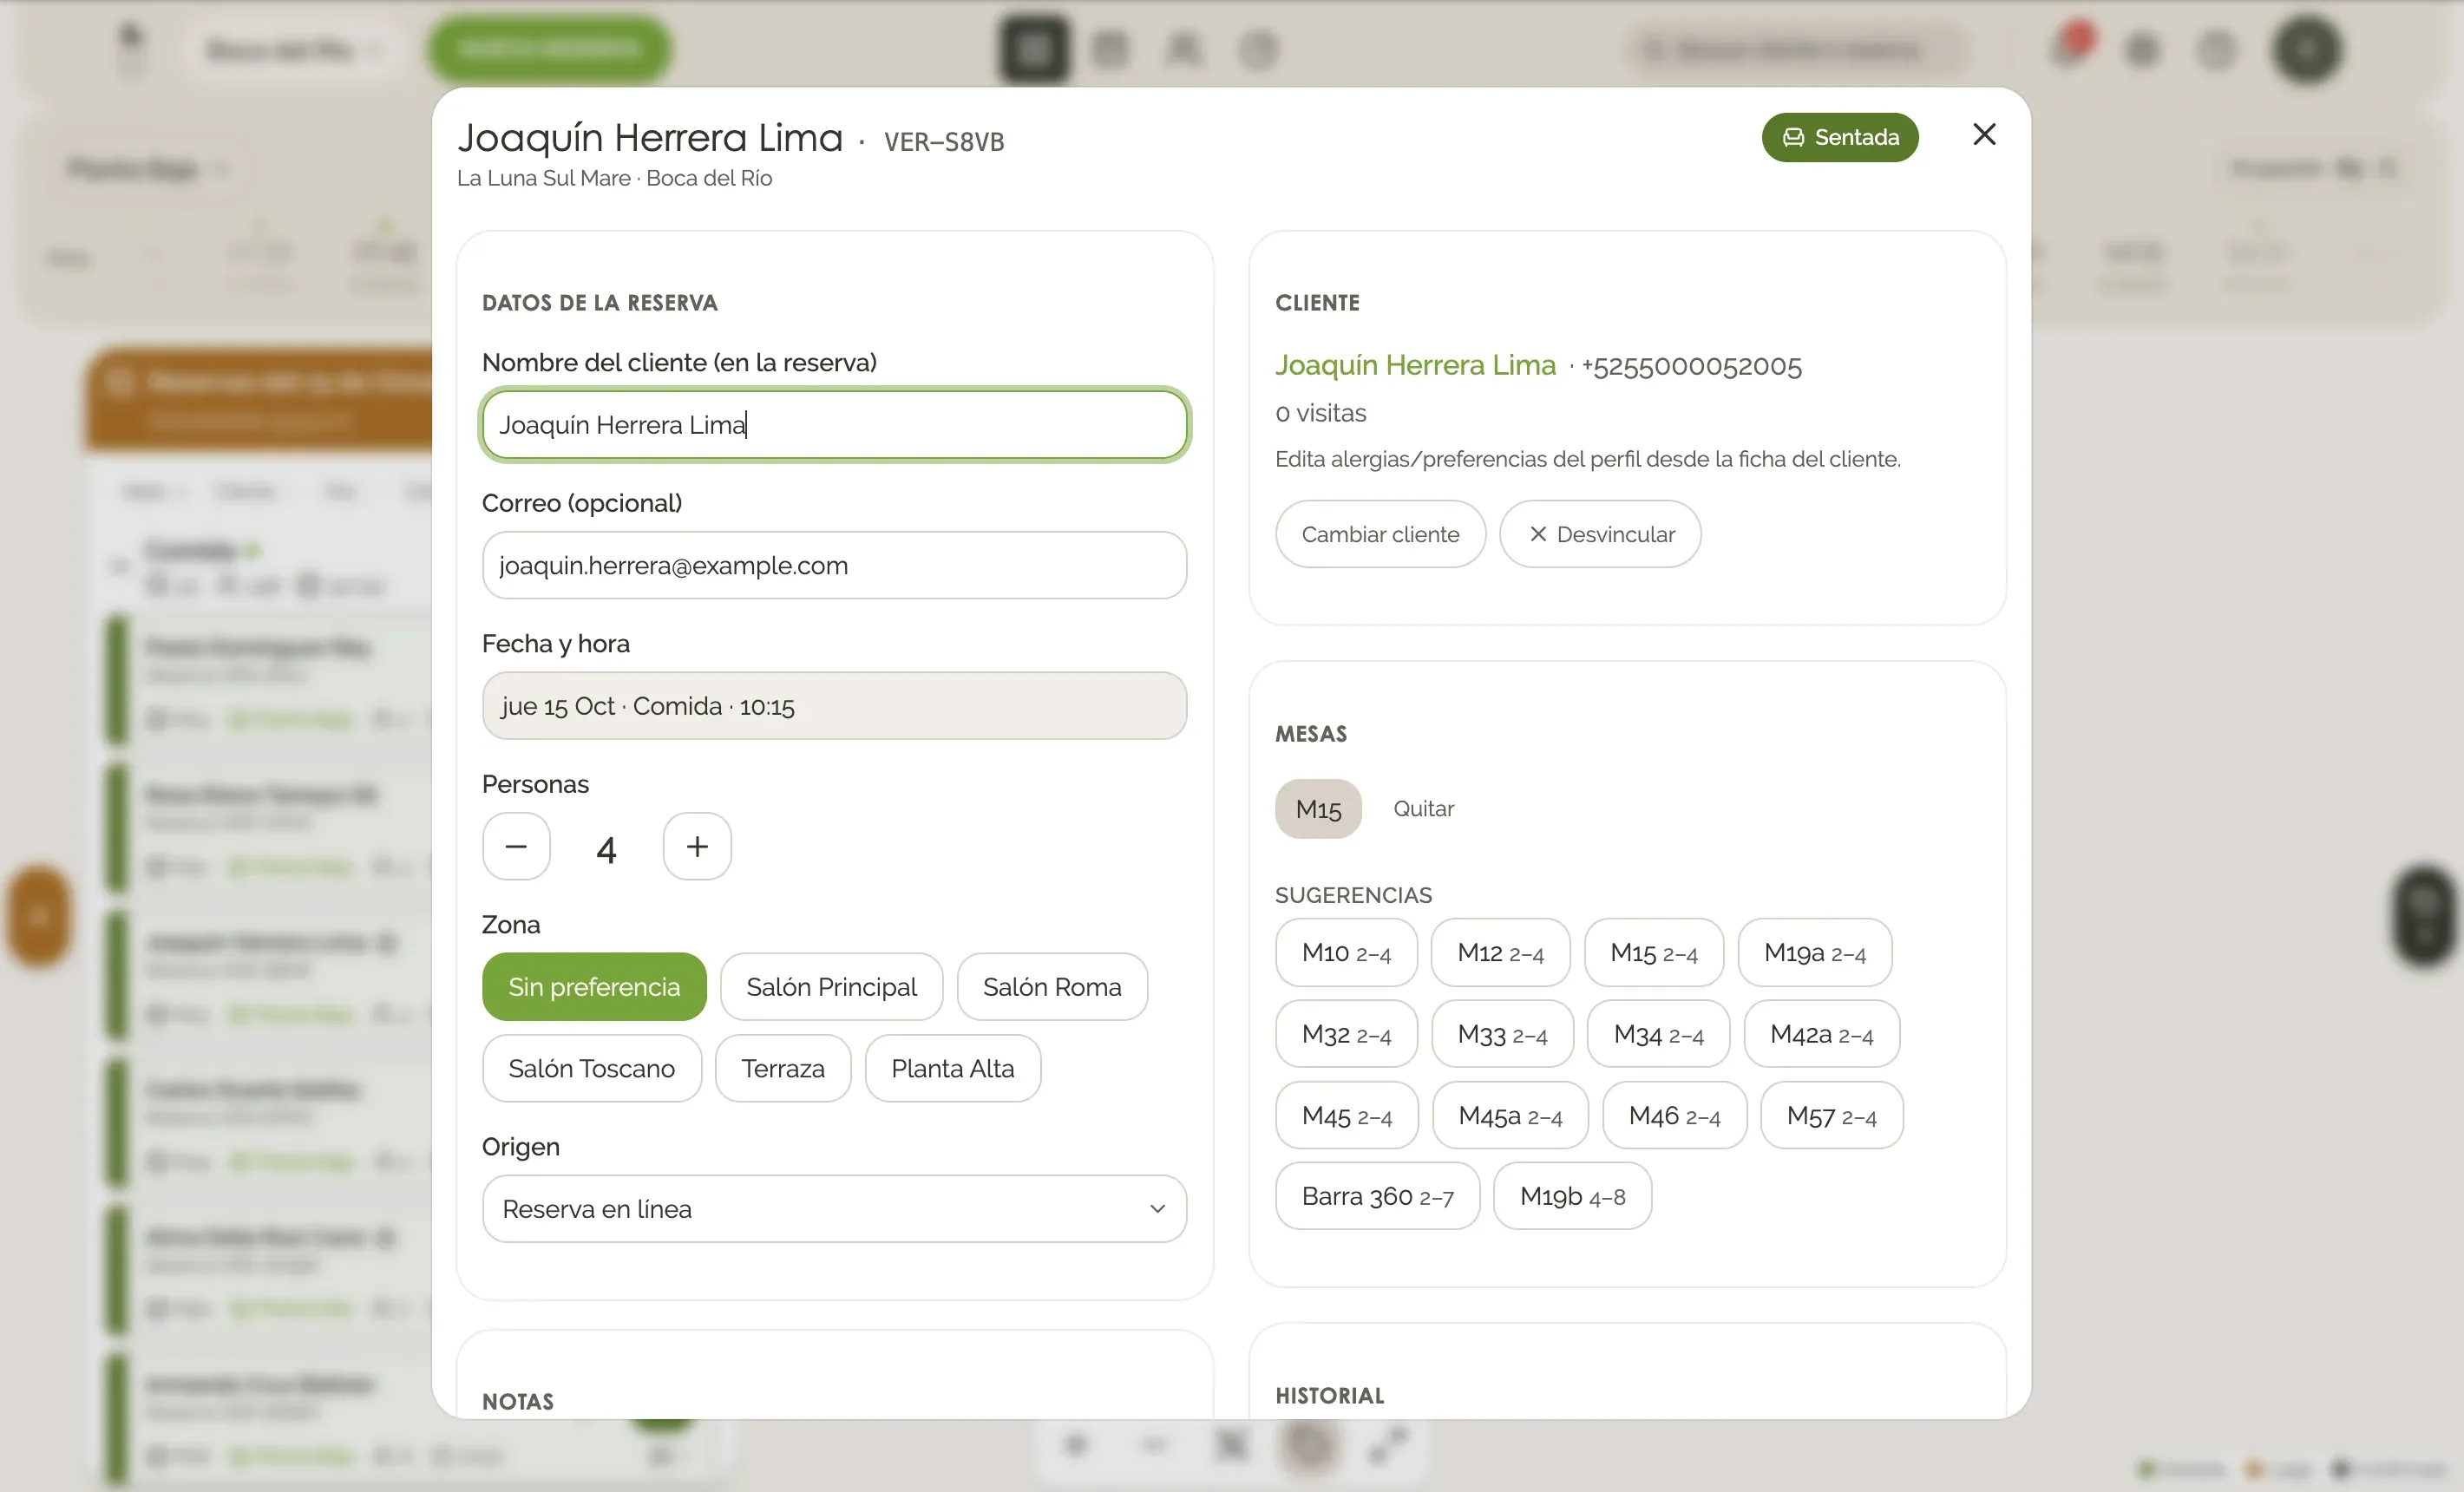This screenshot has width=2464, height=1492.
Task: Decrease the number of personas
Action: point(516,846)
